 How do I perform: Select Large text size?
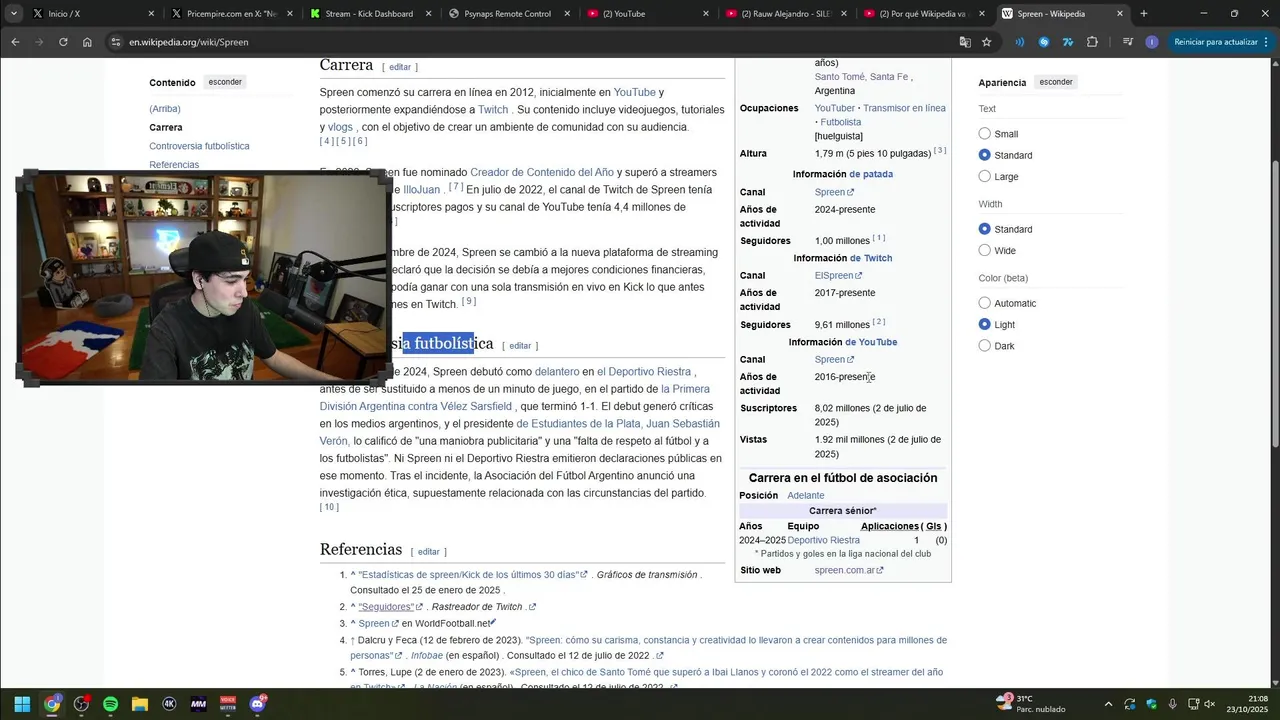coord(985,176)
